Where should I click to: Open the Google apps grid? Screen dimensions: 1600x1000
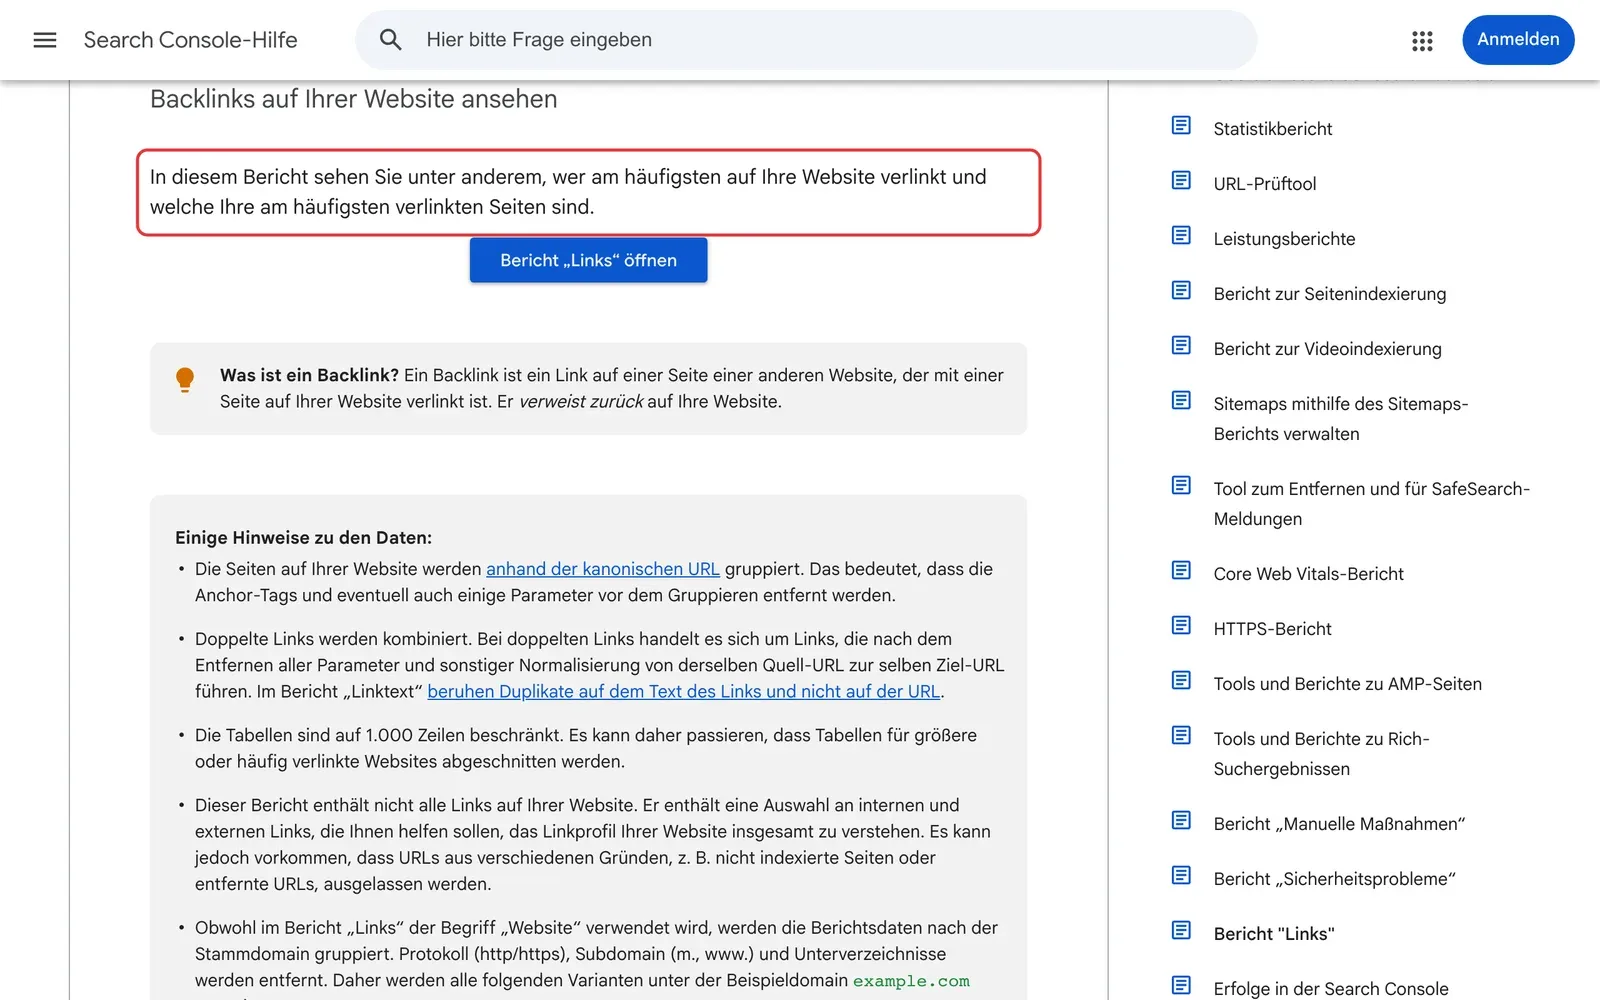click(x=1422, y=40)
